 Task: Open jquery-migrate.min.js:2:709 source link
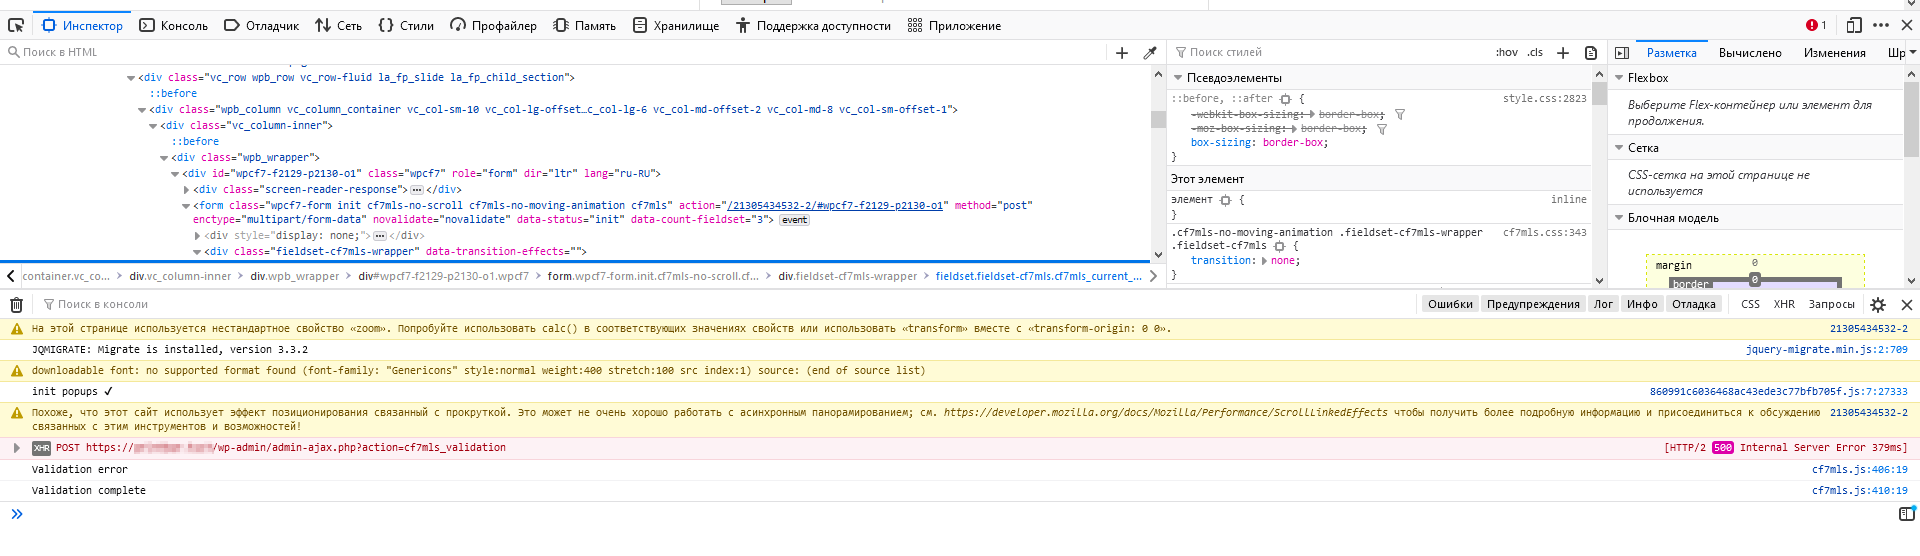coord(1826,350)
